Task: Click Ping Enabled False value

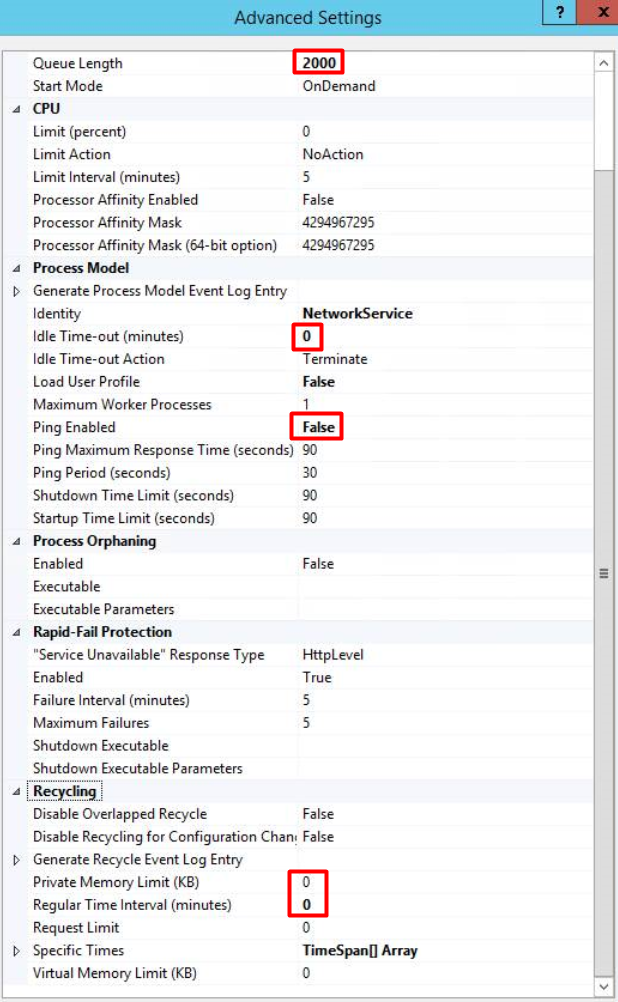Action: click(318, 427)
